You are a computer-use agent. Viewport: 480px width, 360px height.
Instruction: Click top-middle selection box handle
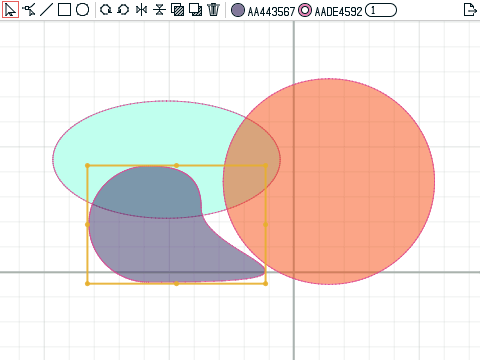tap(176, 165)
